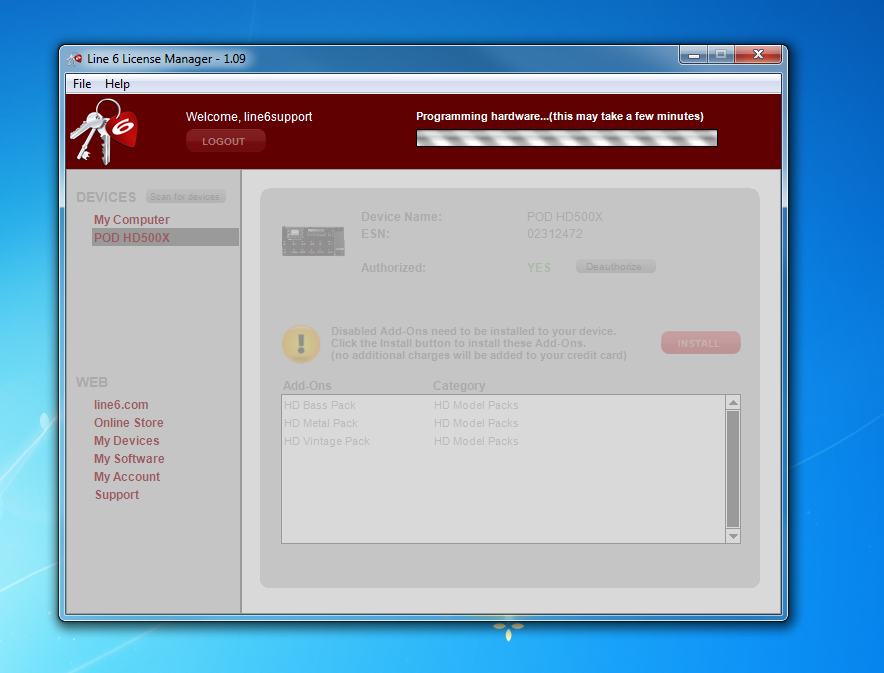Click the Category column header
Viewport: 884px width, 673px height.
(x=459, y=386)
